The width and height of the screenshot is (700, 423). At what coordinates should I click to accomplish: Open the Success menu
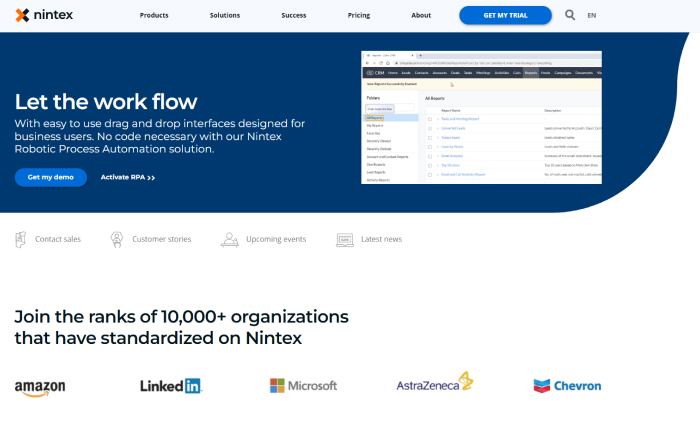point(294,15)
